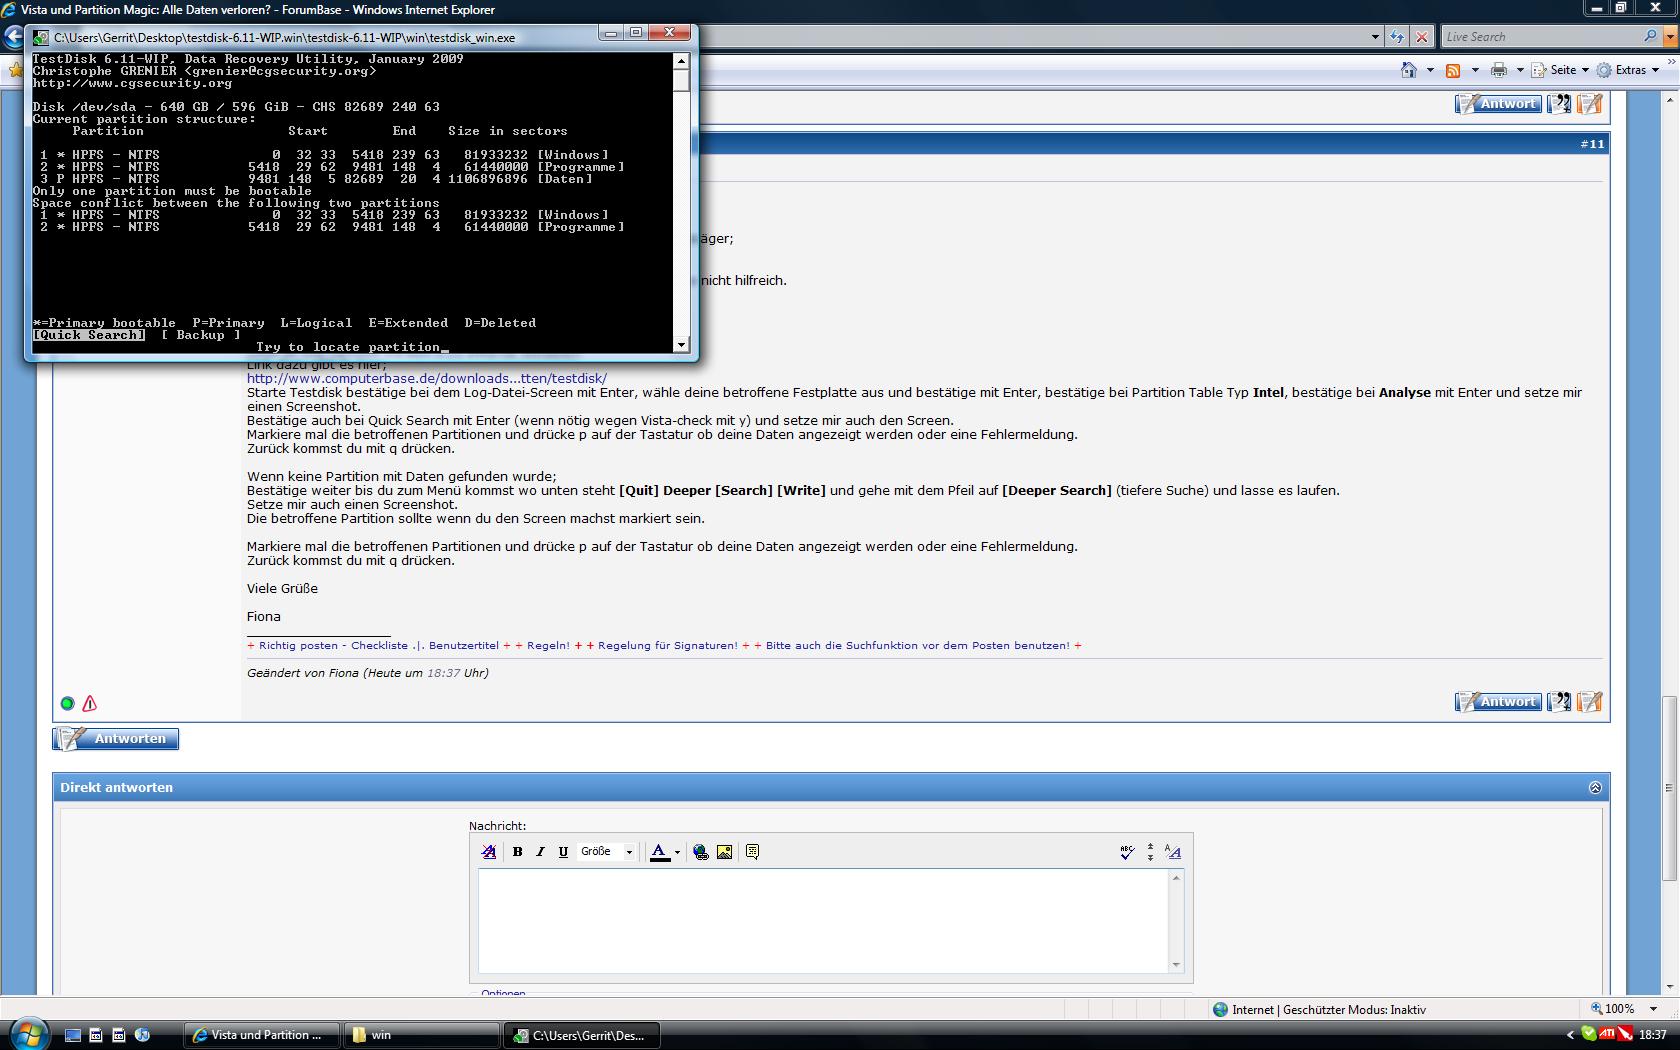Open the search function reminder link
Screen dimensions: 1680x1050
(918, 645)
